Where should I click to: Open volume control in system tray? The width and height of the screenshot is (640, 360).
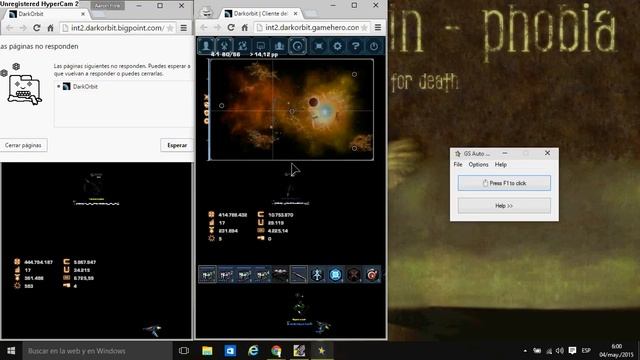[560, 351]
